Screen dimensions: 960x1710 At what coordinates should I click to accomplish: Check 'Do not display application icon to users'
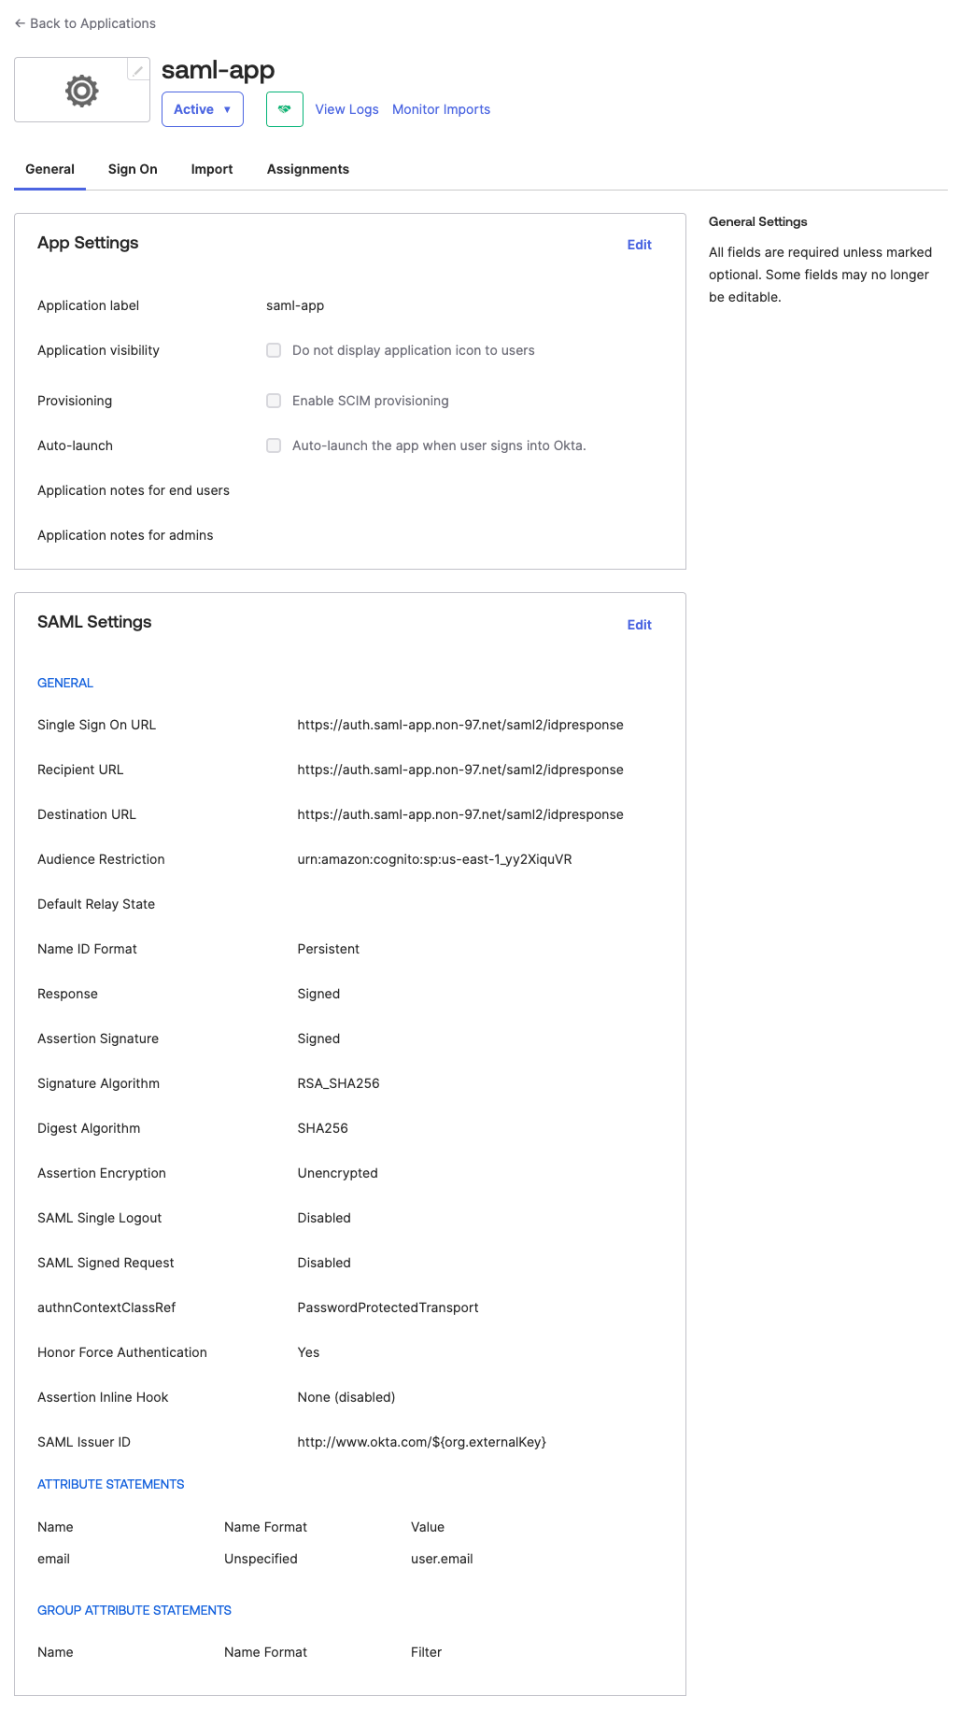click(273, 350)
